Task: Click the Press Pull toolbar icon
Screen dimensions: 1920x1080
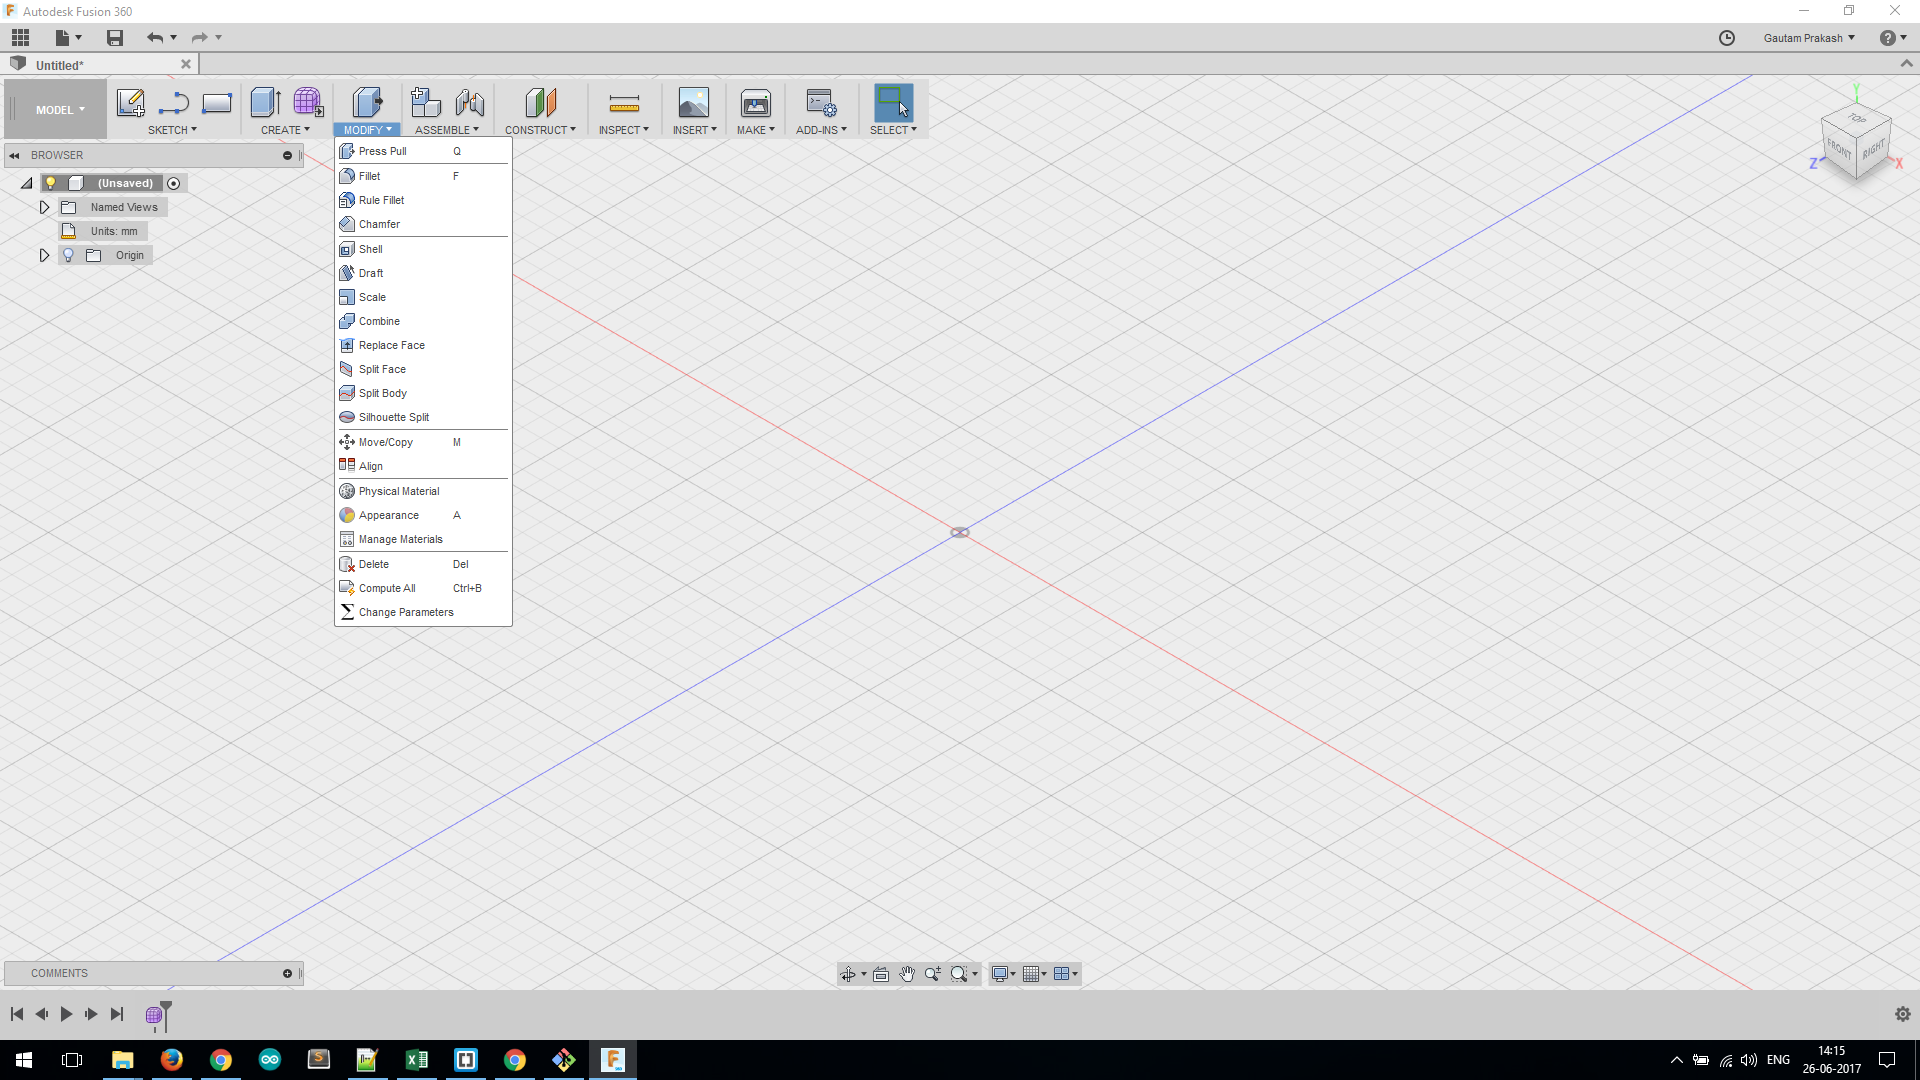Action: [367, 103]
